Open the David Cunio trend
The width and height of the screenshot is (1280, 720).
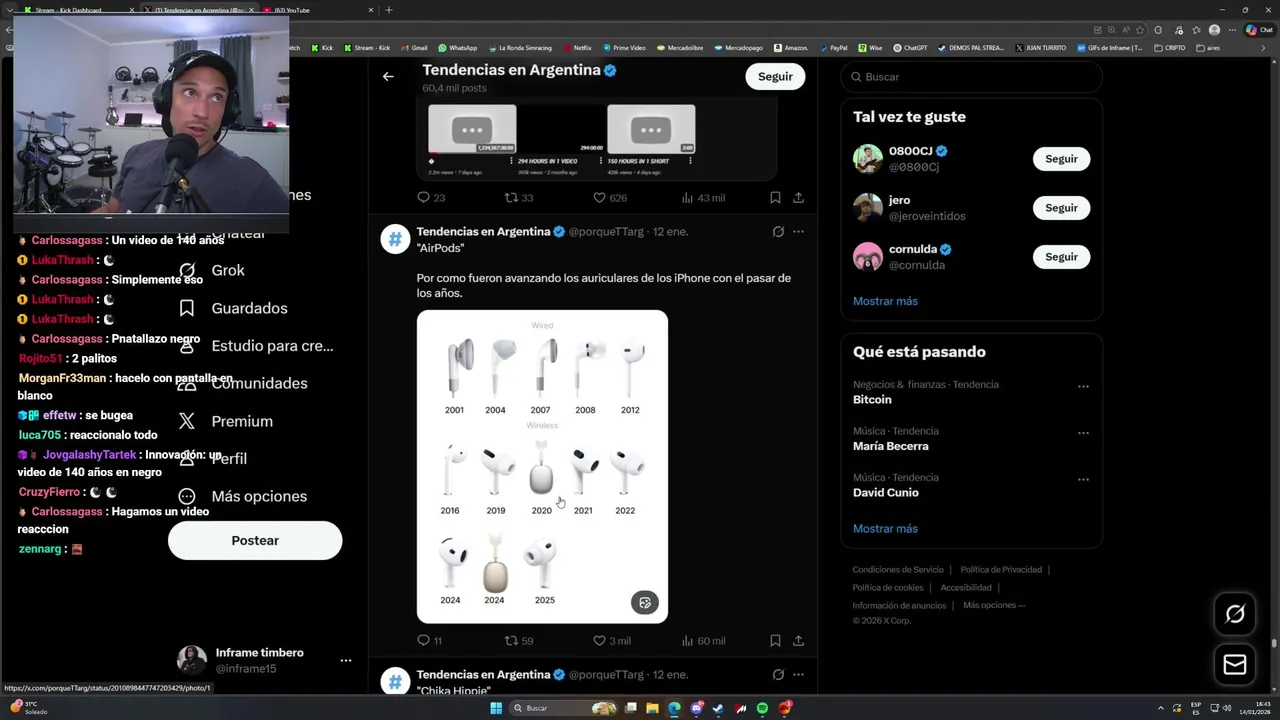point(885,492)
